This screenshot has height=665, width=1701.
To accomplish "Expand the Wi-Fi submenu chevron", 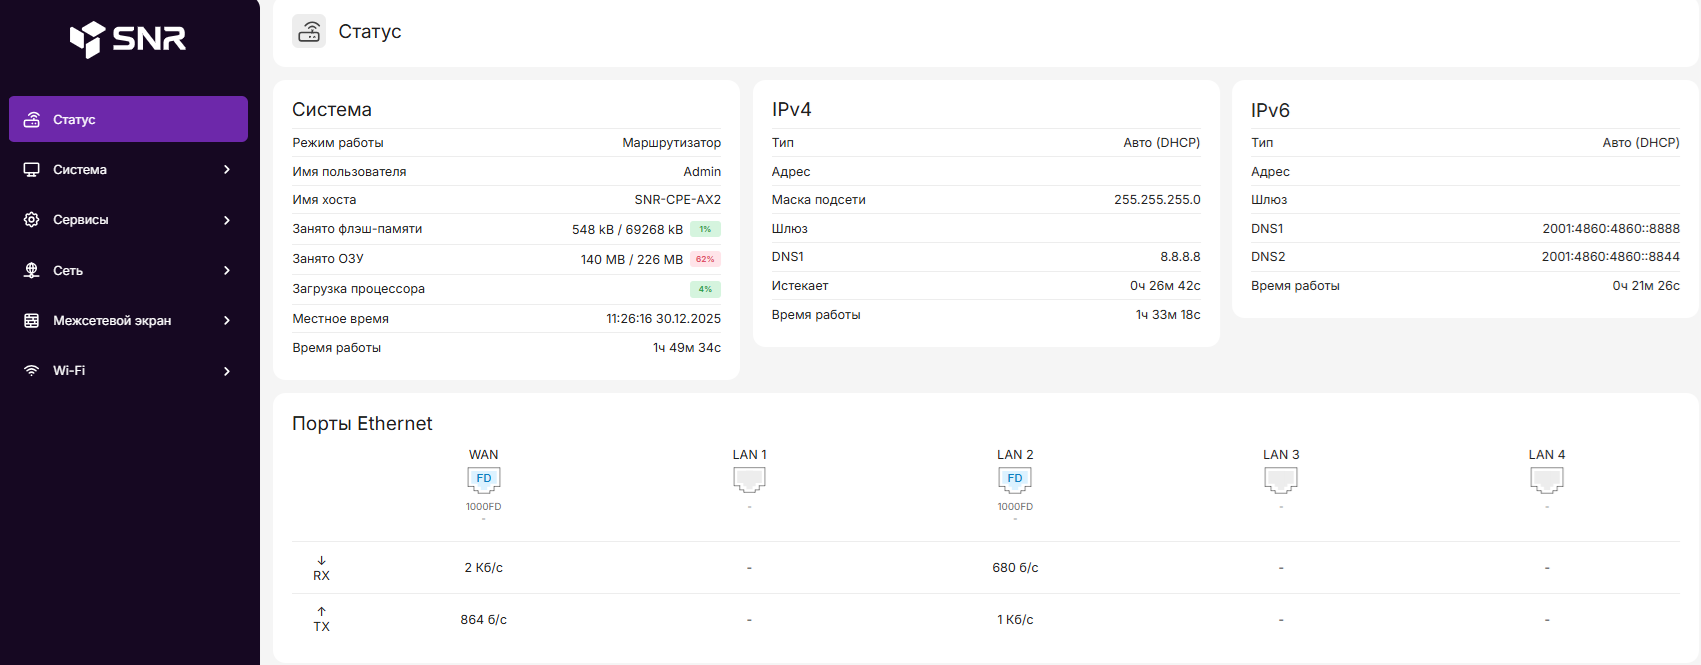I will [227, 371].
